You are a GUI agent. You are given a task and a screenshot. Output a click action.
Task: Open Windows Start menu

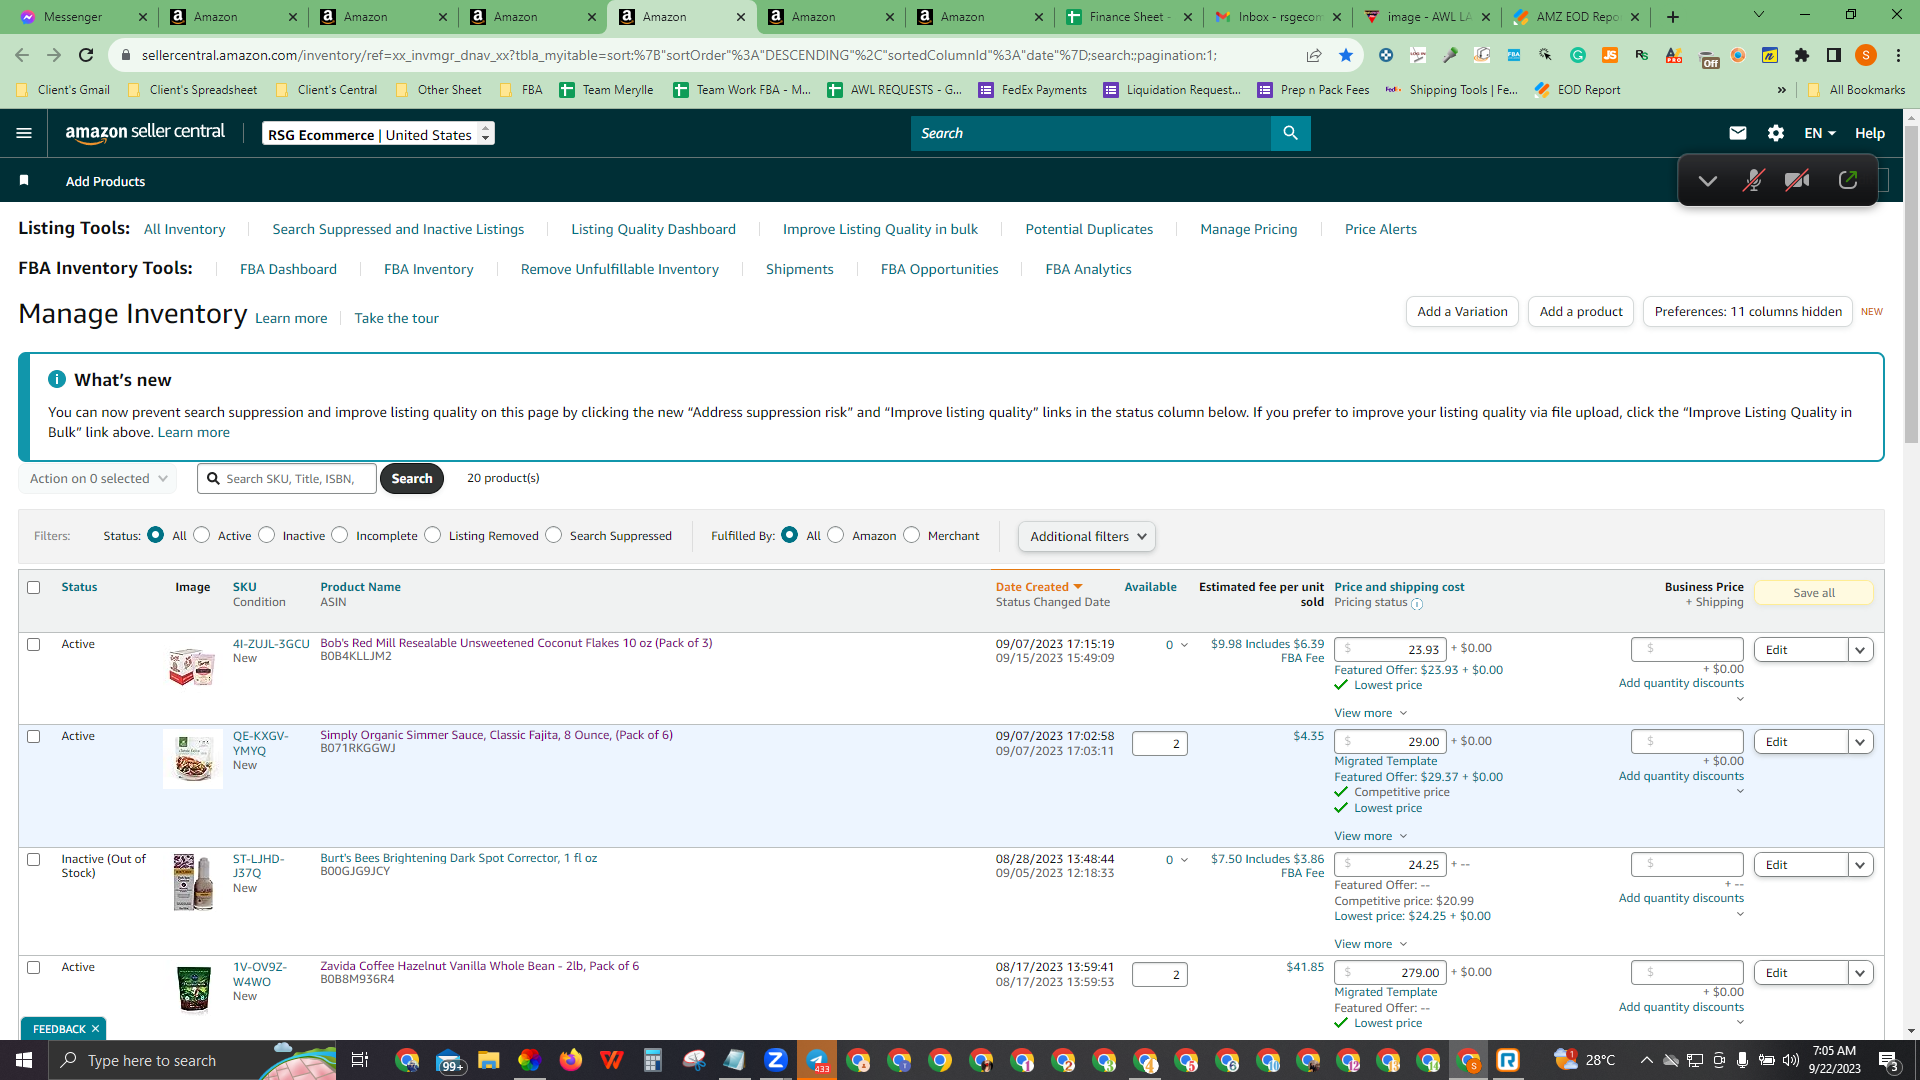coord(24,1060)
